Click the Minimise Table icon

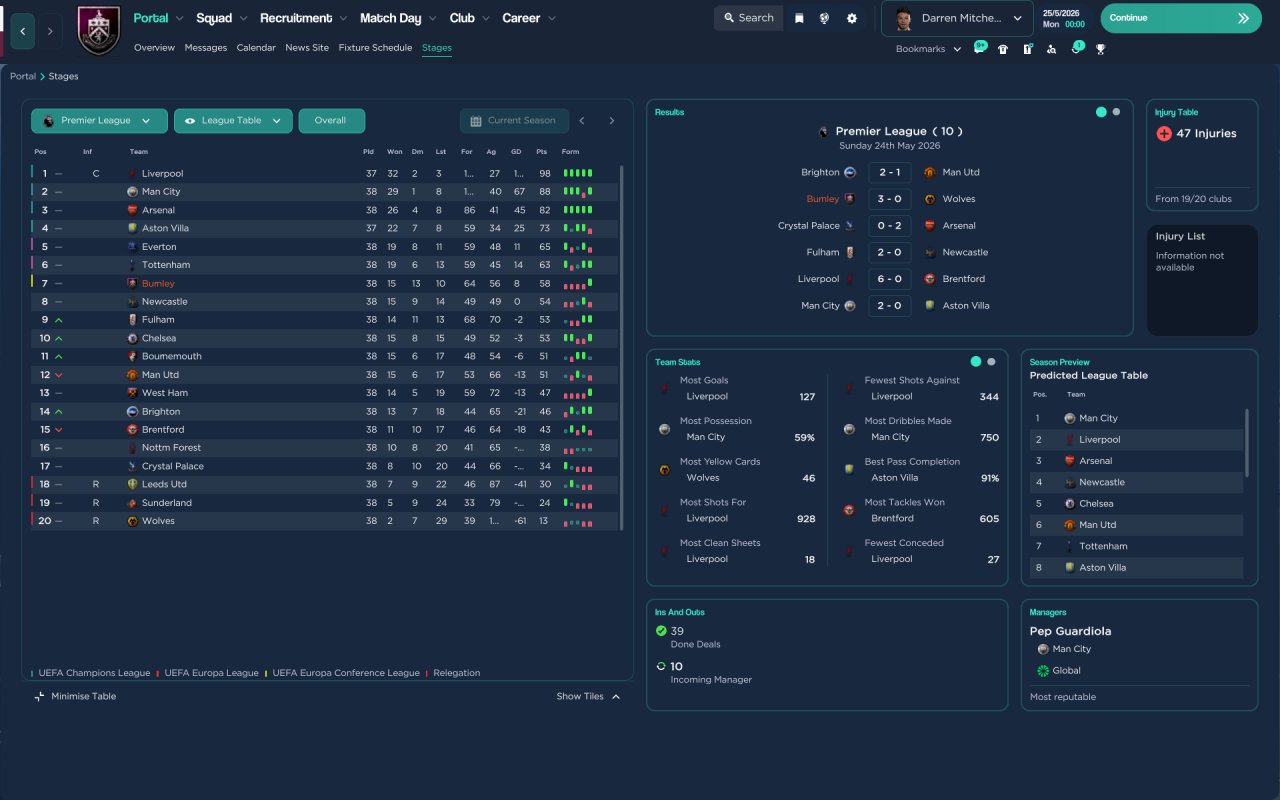[x=39, y=696]
